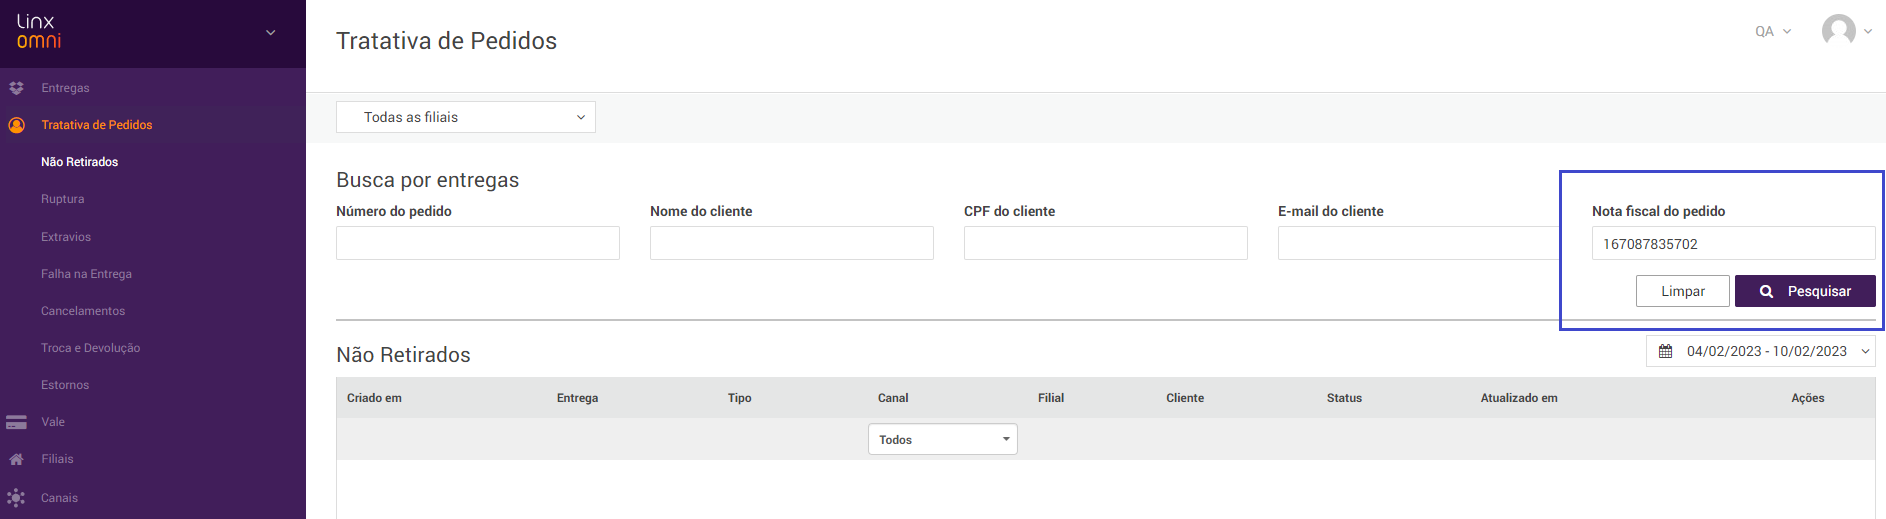Open the QA environment dropdown
The width and height of the screenshot is (1886, 519).
(1772, 31)
